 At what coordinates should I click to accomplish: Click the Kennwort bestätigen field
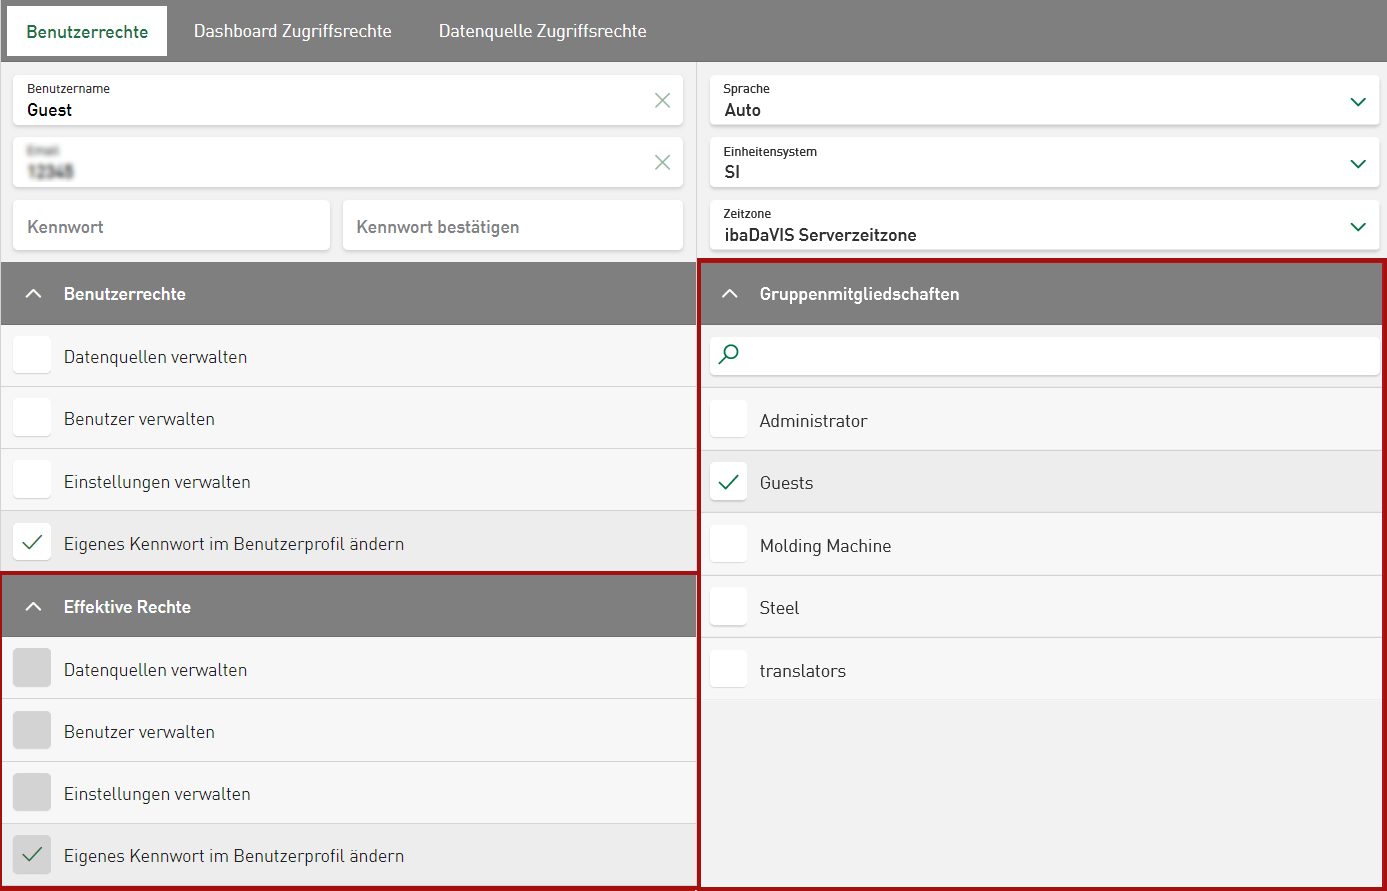pyautogui.click(x=512, y=226)
